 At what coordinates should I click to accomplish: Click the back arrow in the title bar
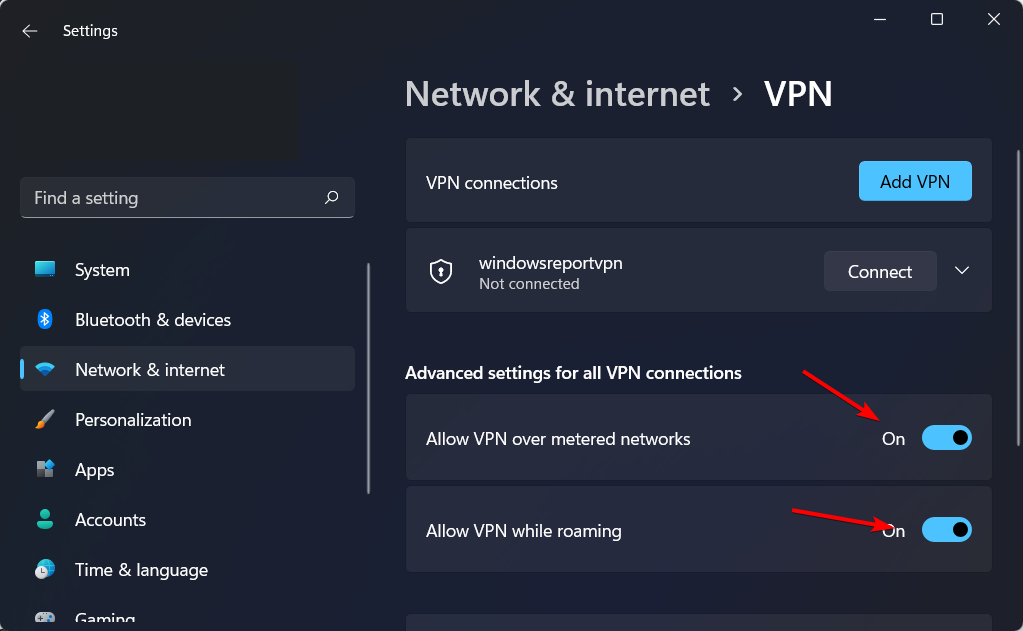[x=29, y=31]
